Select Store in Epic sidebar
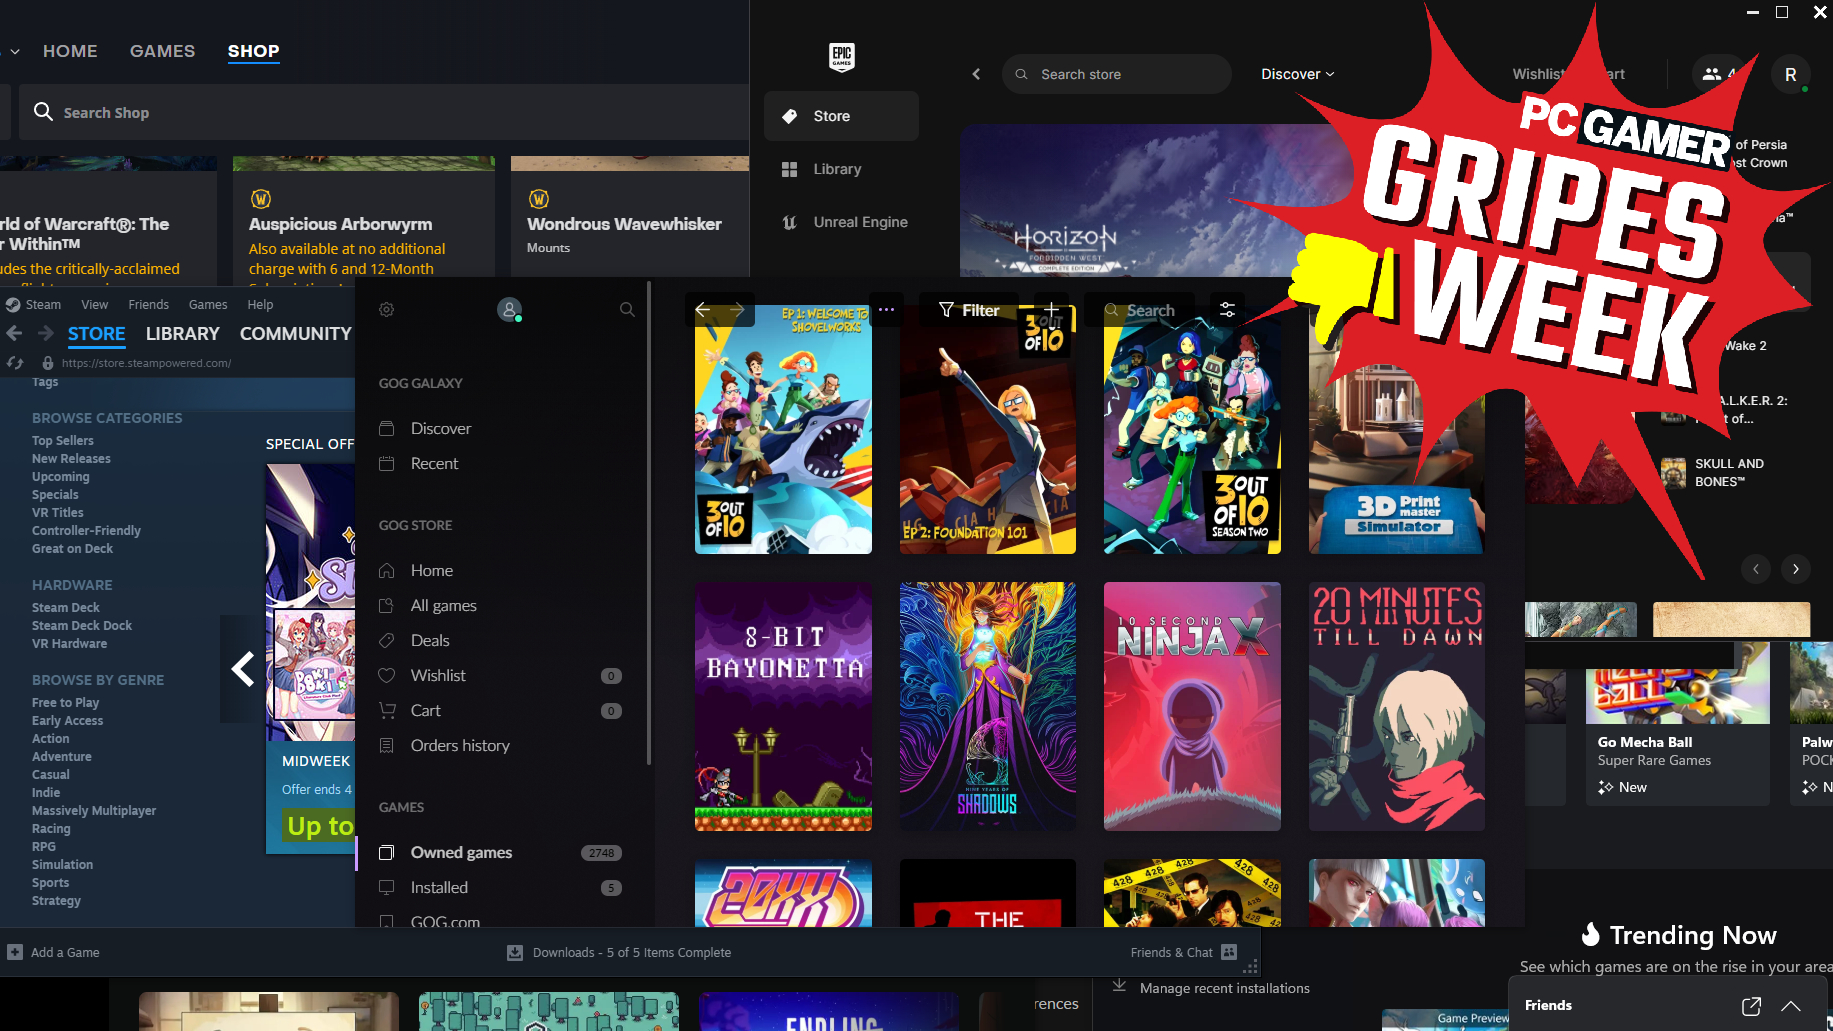 (841, 116)
